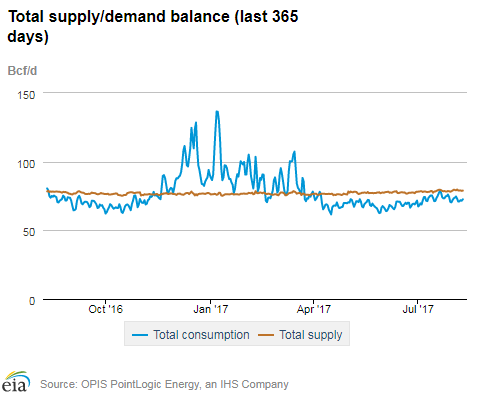Click the Apr '17 x-axis label
Viewport: 477px width, 393px height.
tap(314, 309)
